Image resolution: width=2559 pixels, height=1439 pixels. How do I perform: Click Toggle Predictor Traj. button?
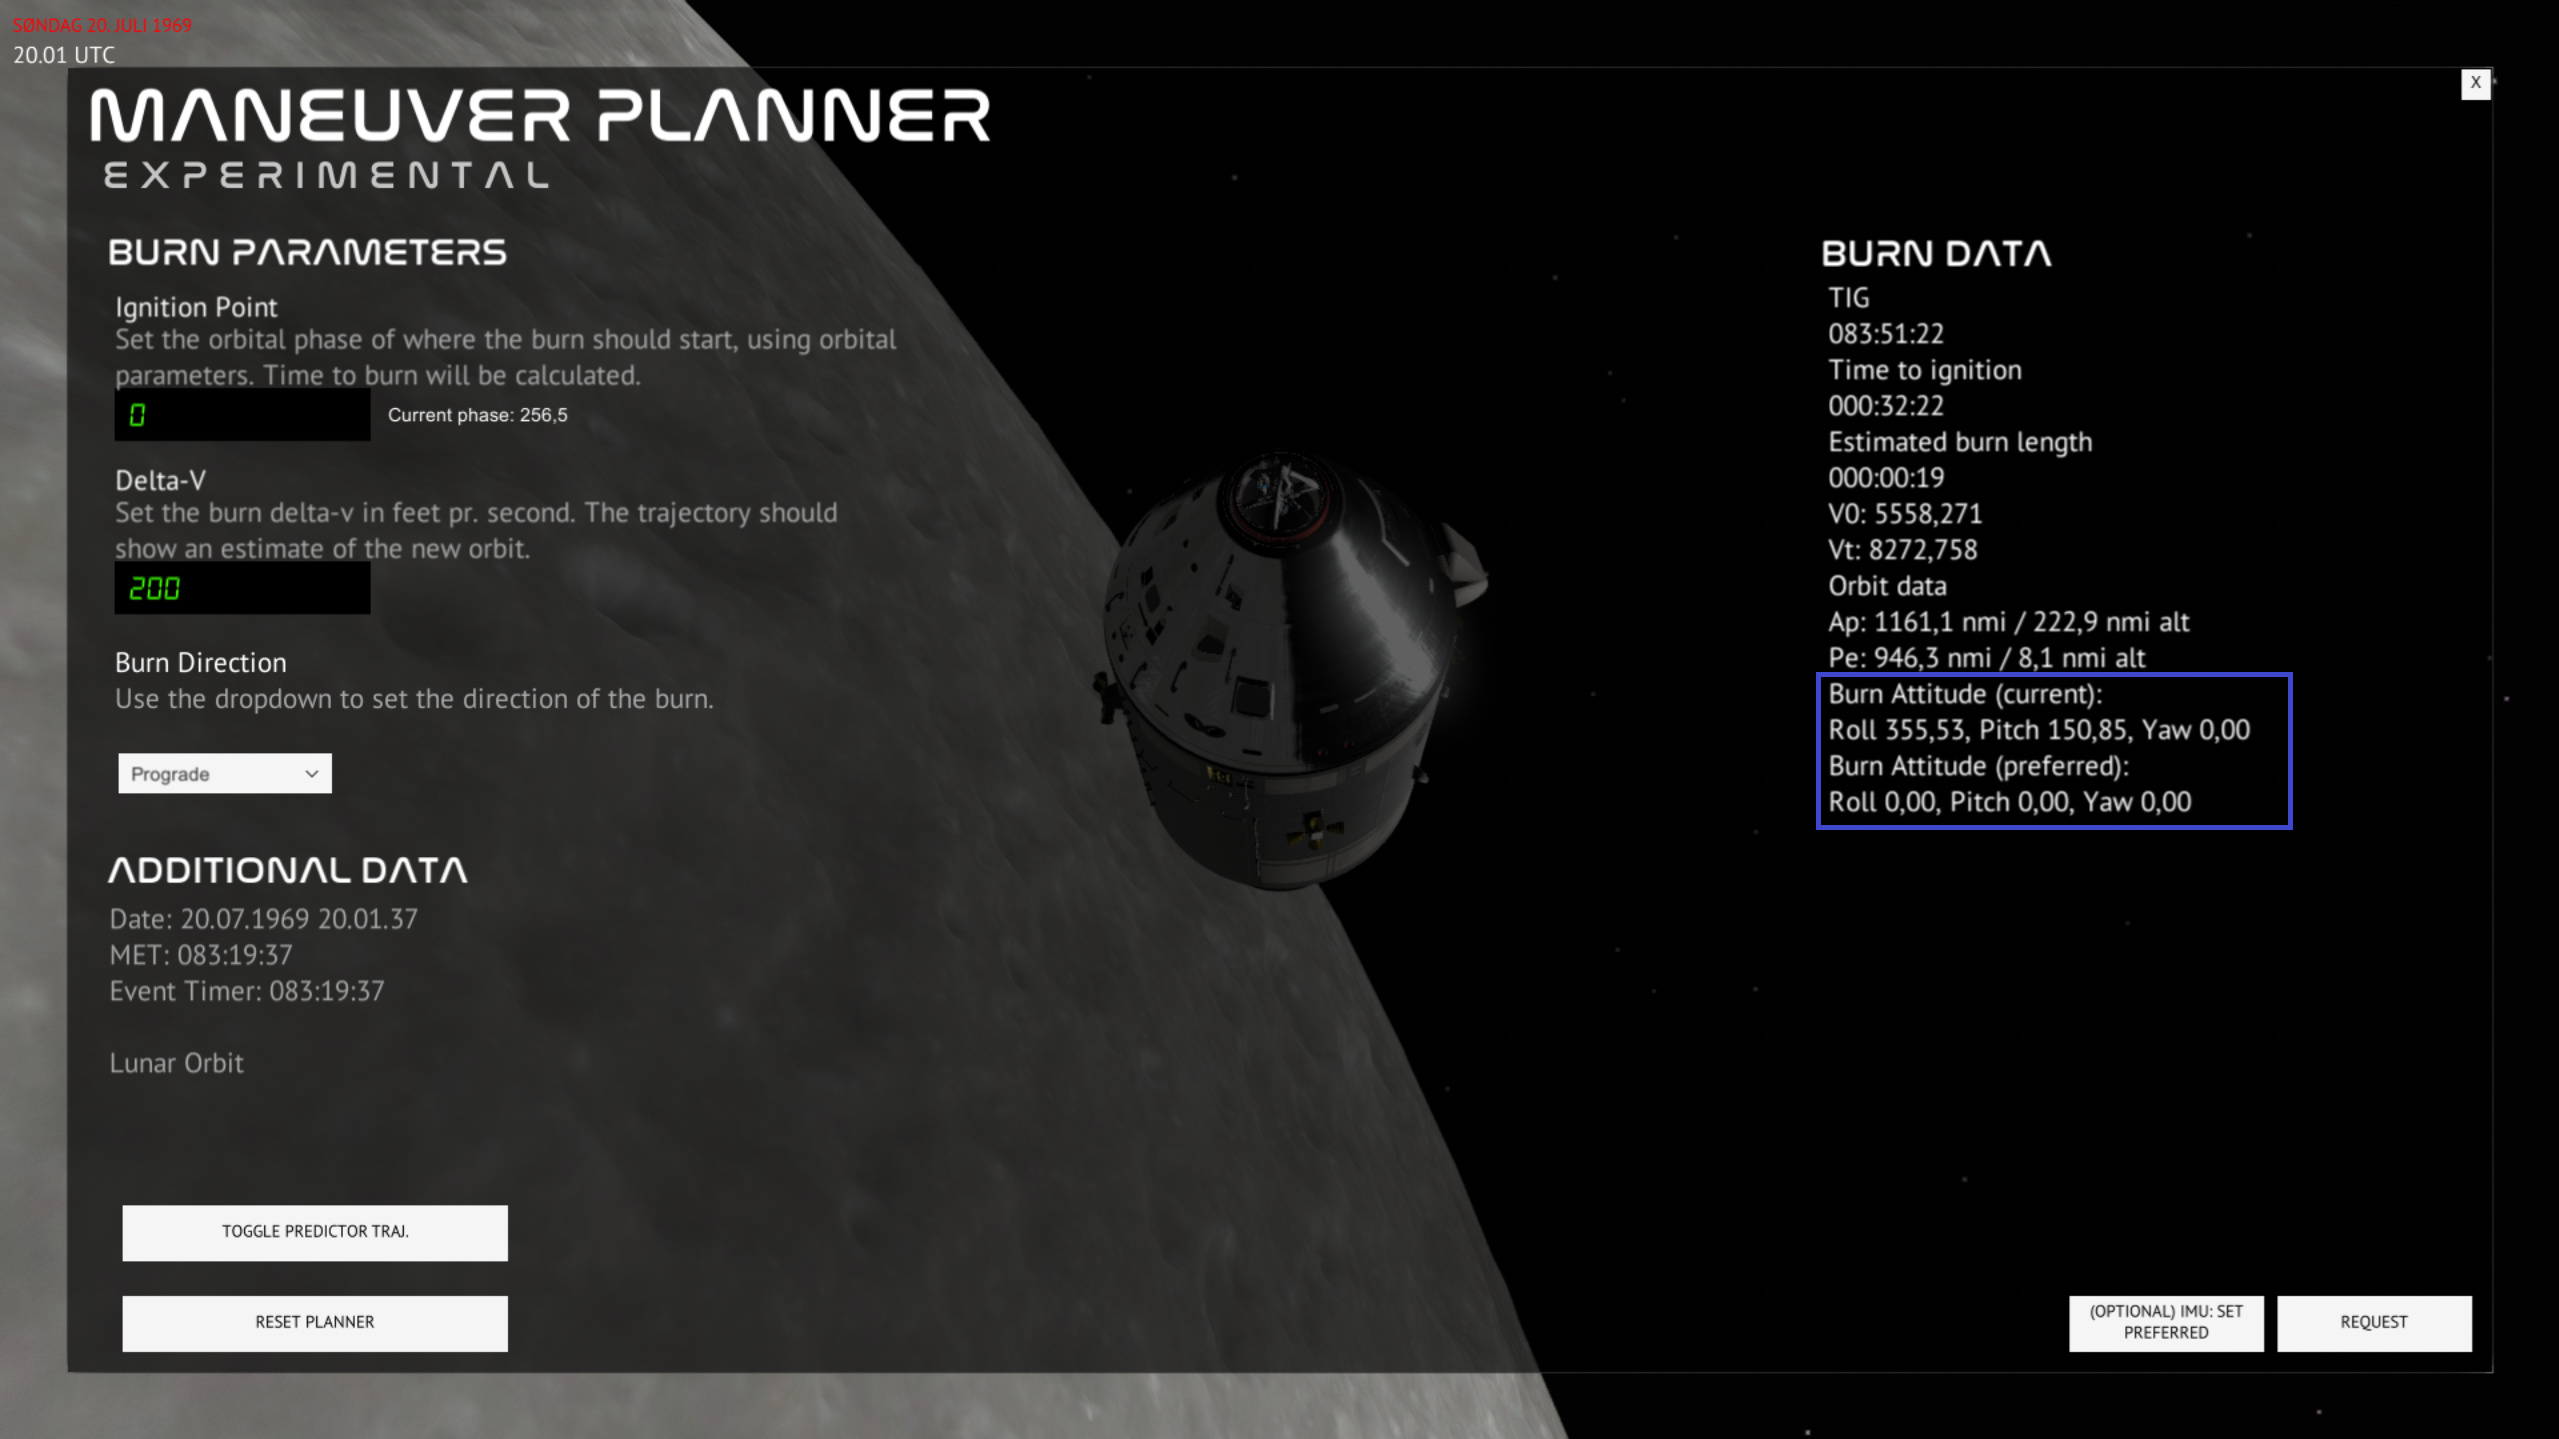[x=315, y=1232]
